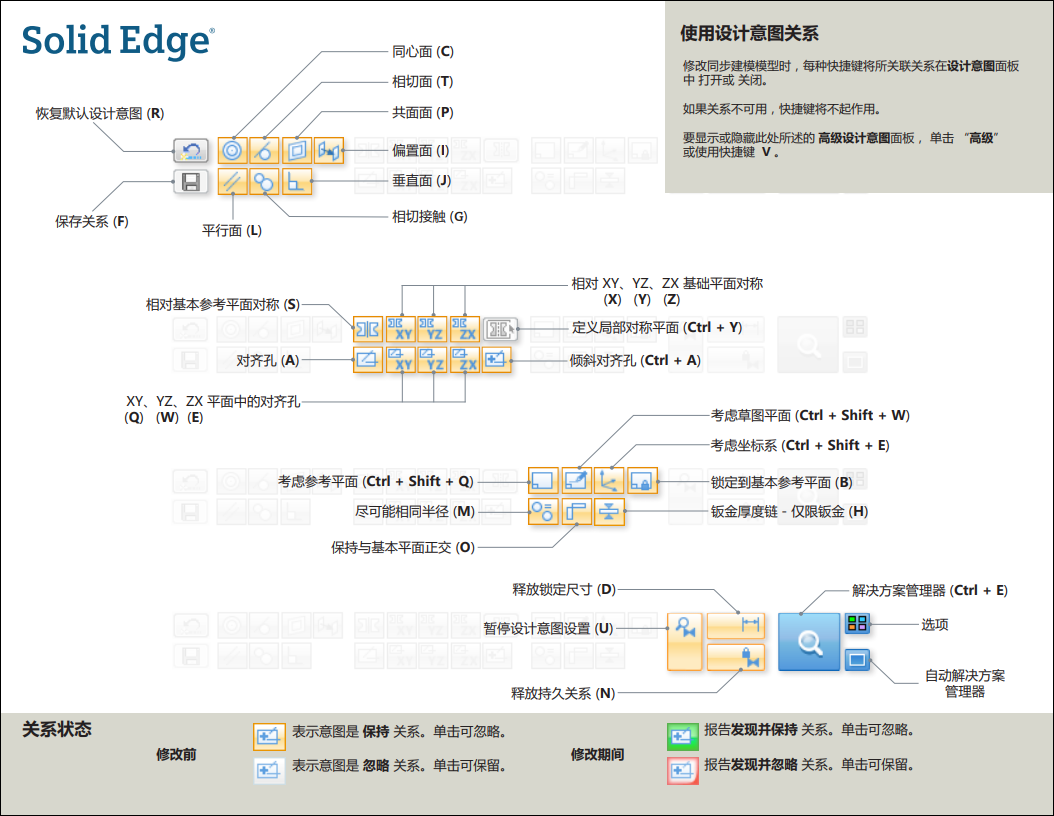
Task: Click the suspend design intent settings icon
Action: point(685,641)
